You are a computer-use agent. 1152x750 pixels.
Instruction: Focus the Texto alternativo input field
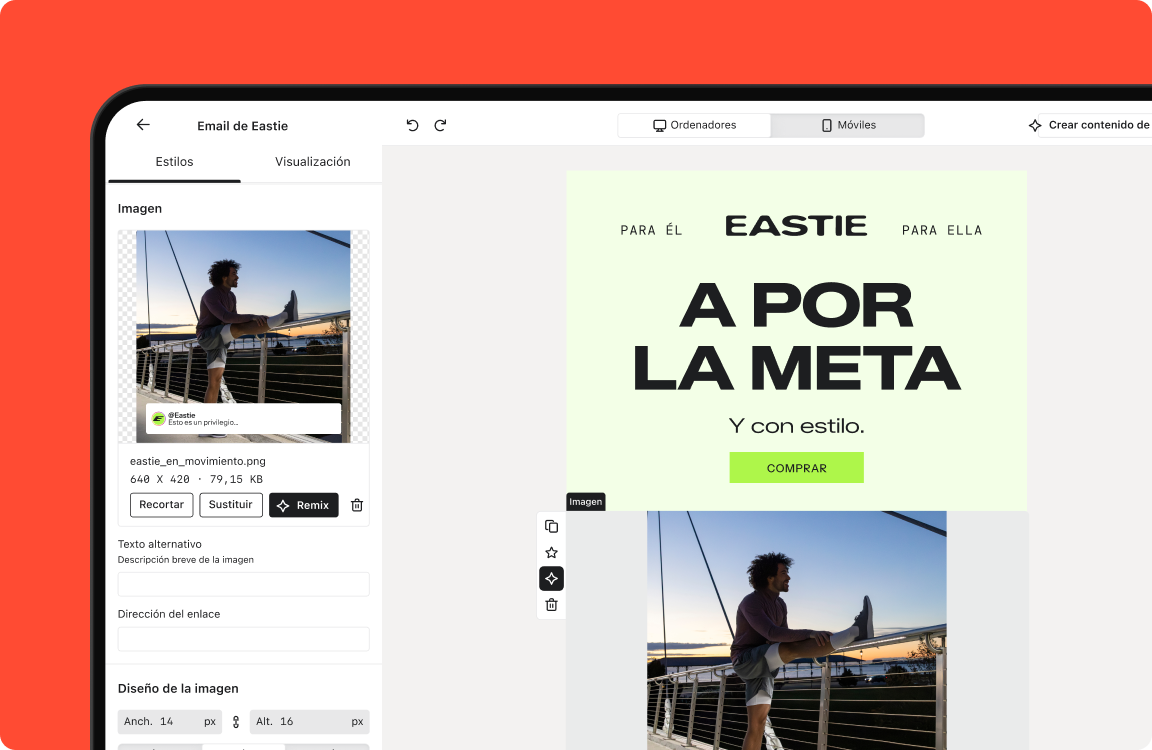(x=243, y=584)
